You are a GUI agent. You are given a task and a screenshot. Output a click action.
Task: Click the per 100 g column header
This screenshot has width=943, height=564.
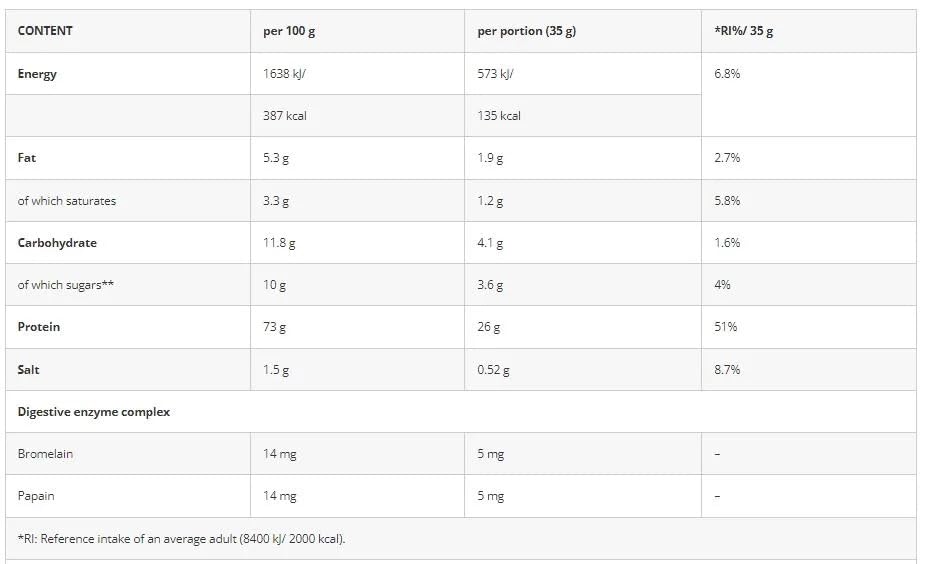[289, 31]
